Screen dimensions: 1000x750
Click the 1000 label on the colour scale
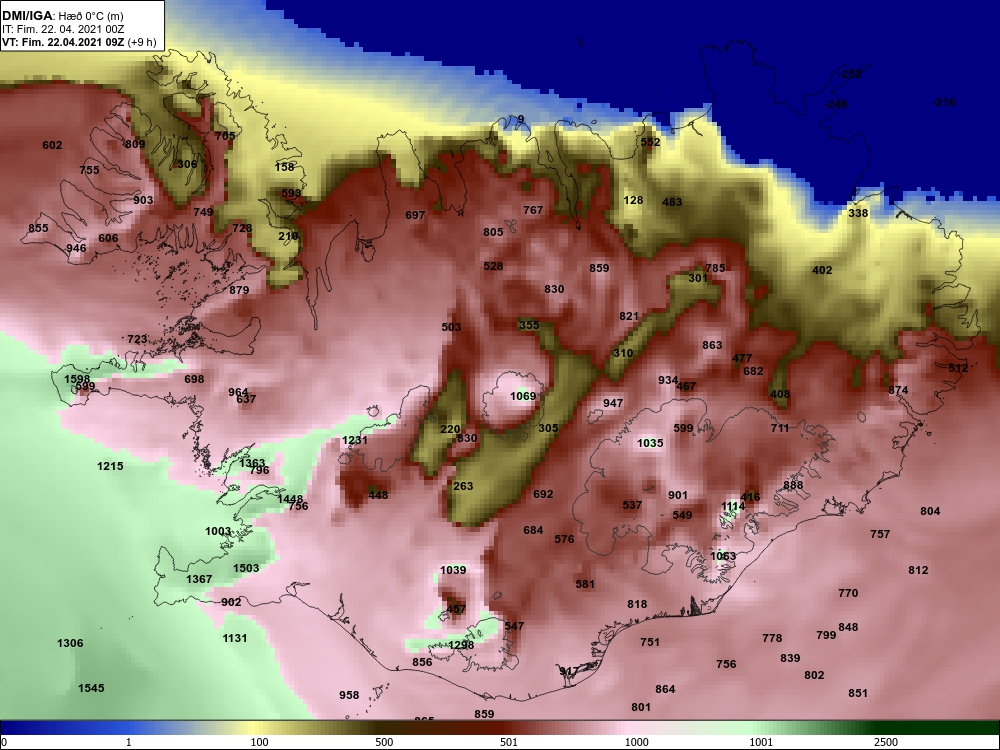637,742
